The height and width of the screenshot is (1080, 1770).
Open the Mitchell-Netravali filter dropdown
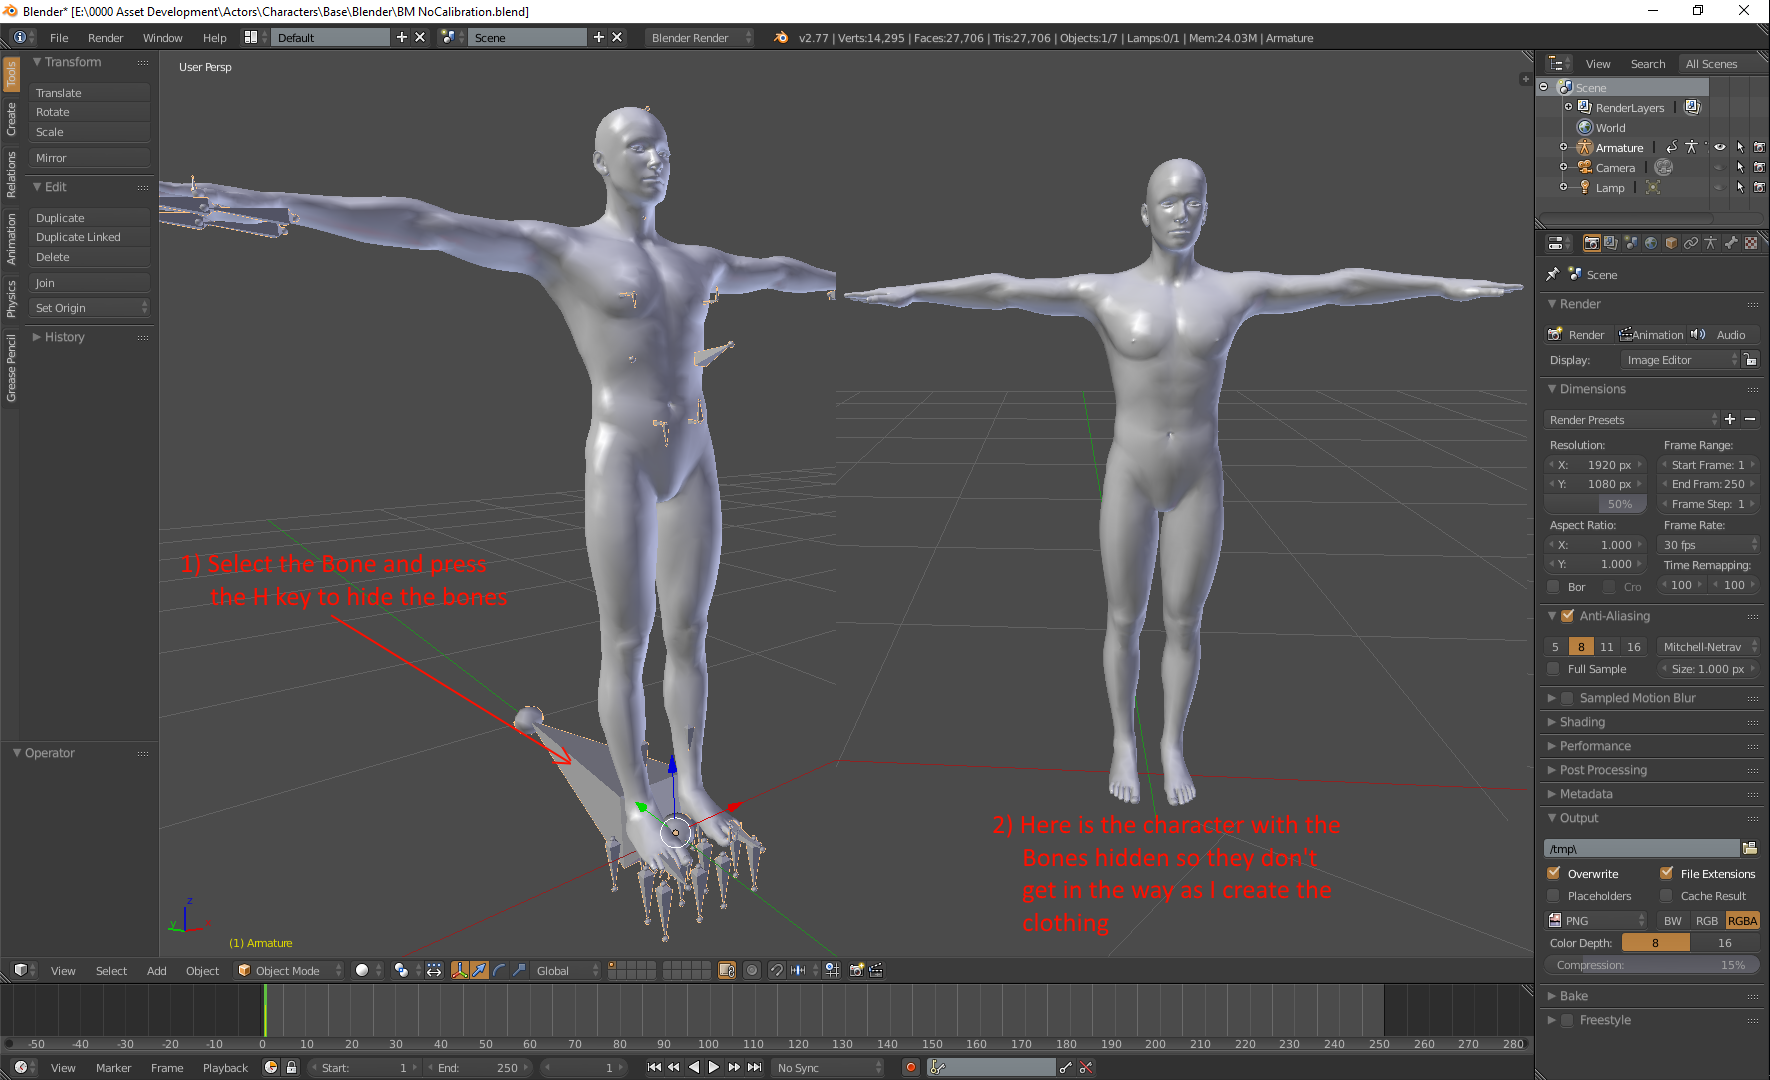[x=1708, y=647]
